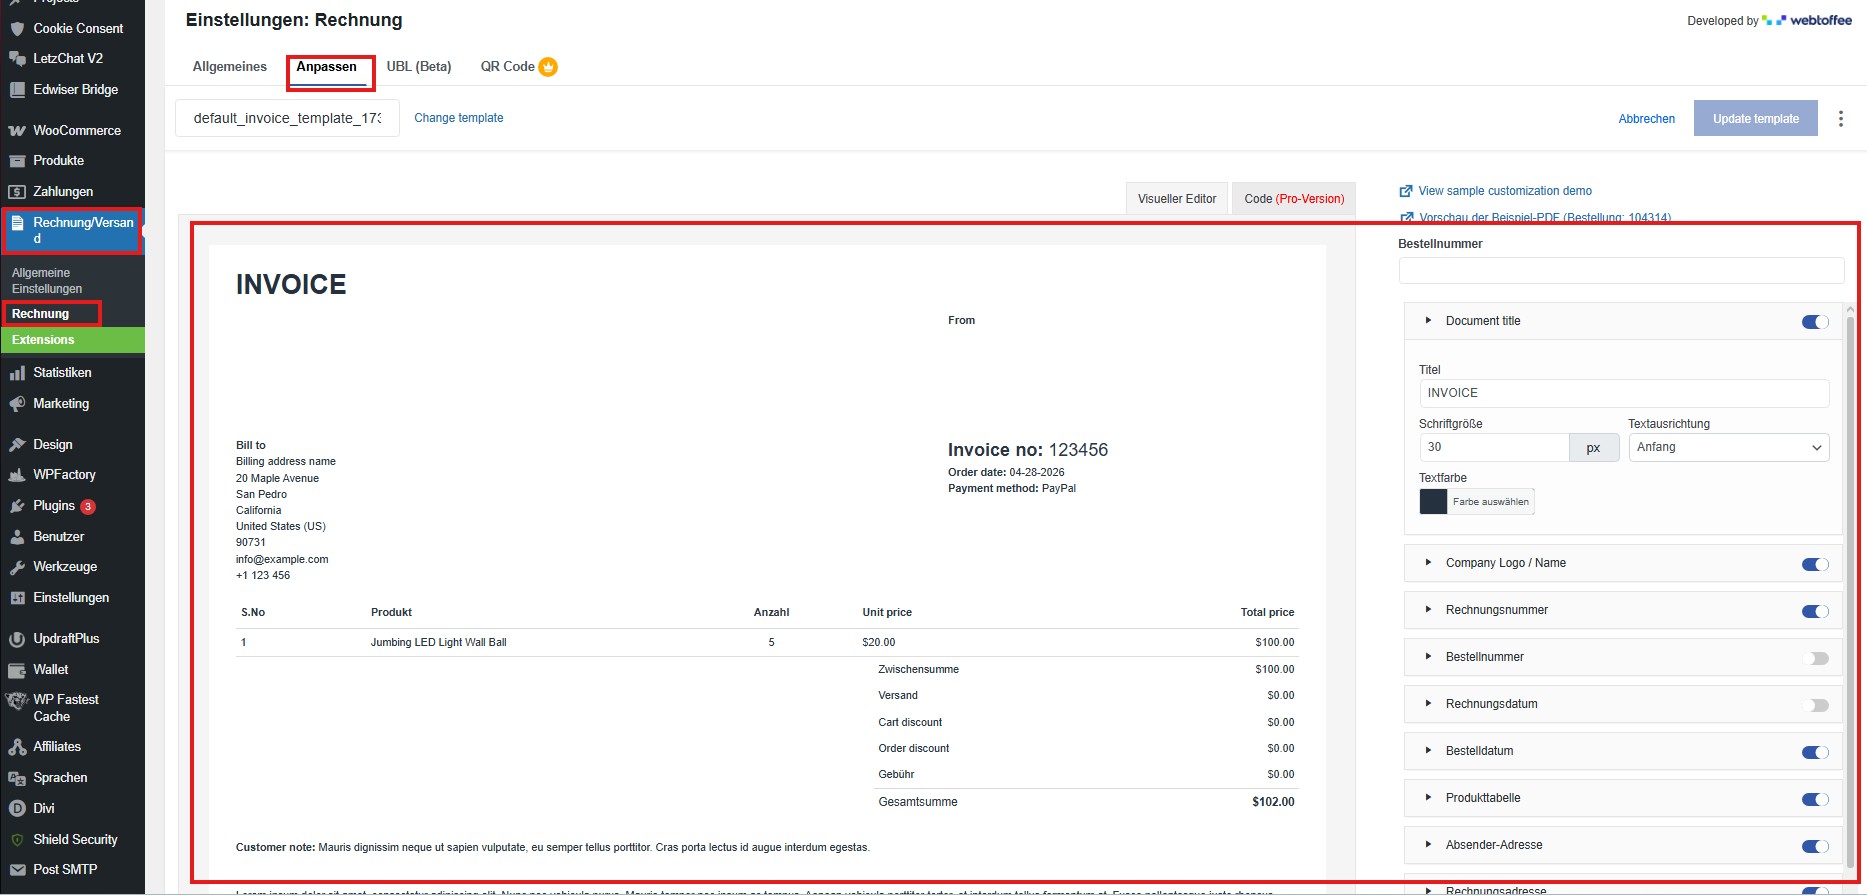
Task: Switch to the QR Code tab
Action: (507, 66)
